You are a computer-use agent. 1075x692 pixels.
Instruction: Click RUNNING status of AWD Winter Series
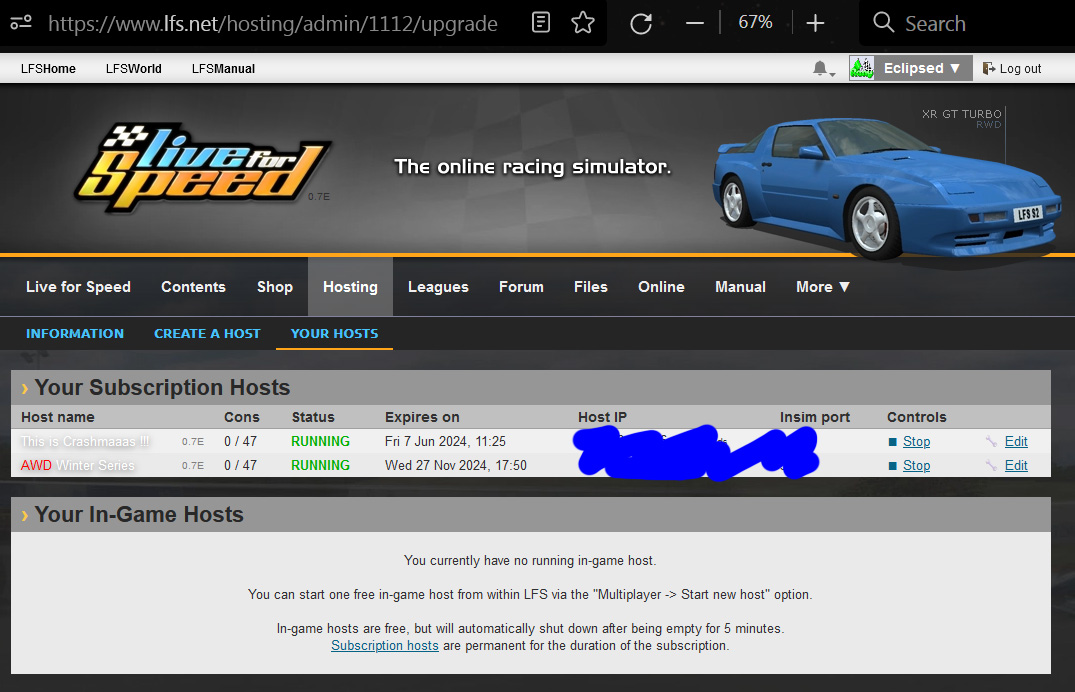click(x=320, y=466)
